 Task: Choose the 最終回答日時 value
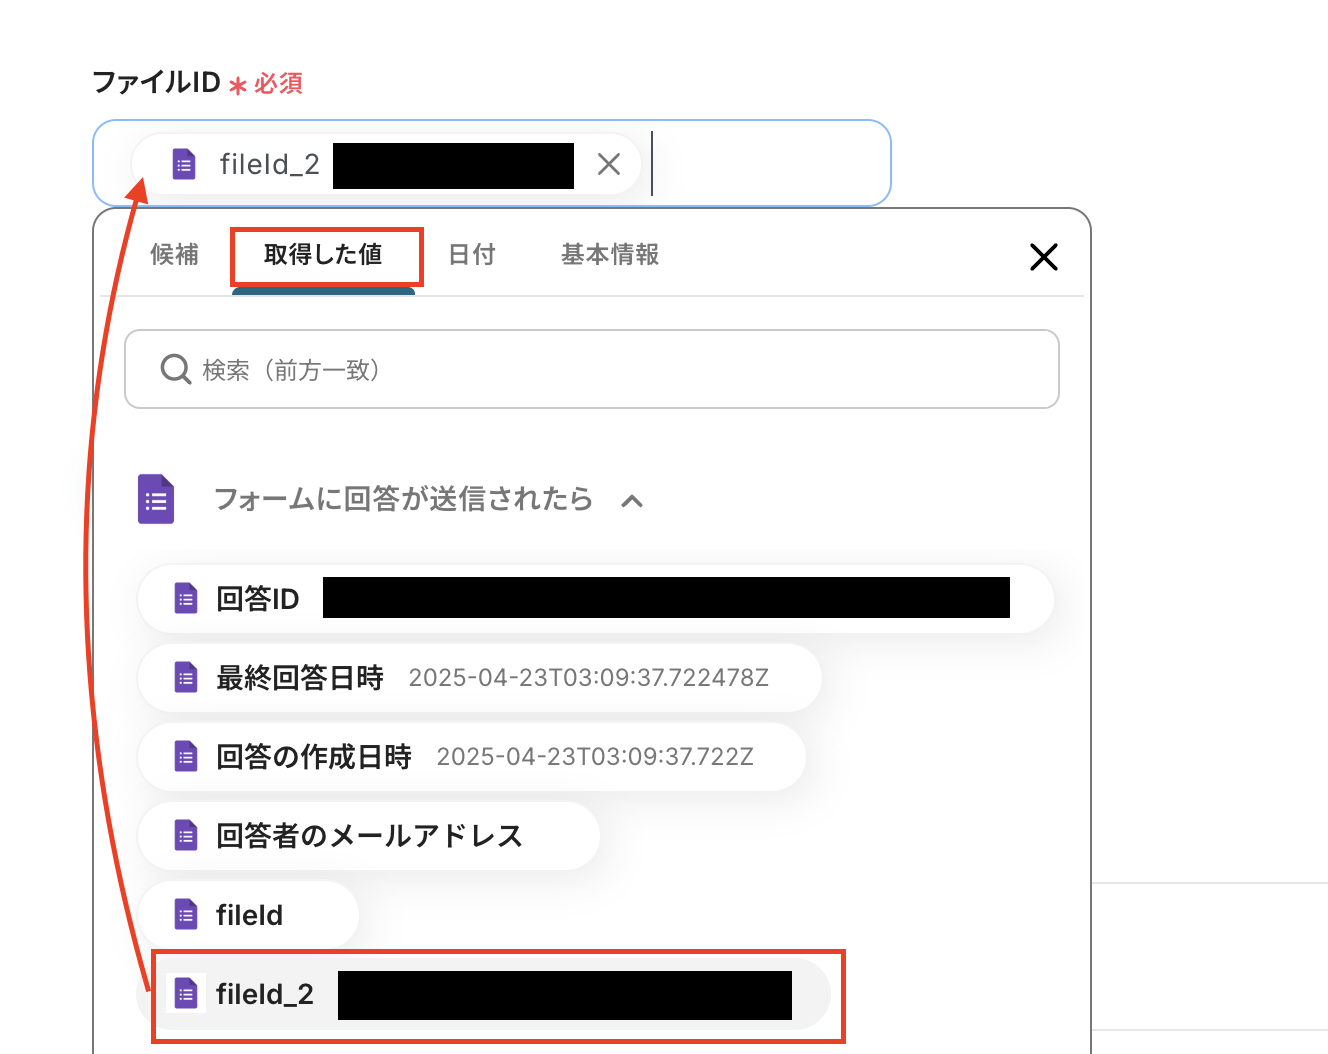coord(480,678)
